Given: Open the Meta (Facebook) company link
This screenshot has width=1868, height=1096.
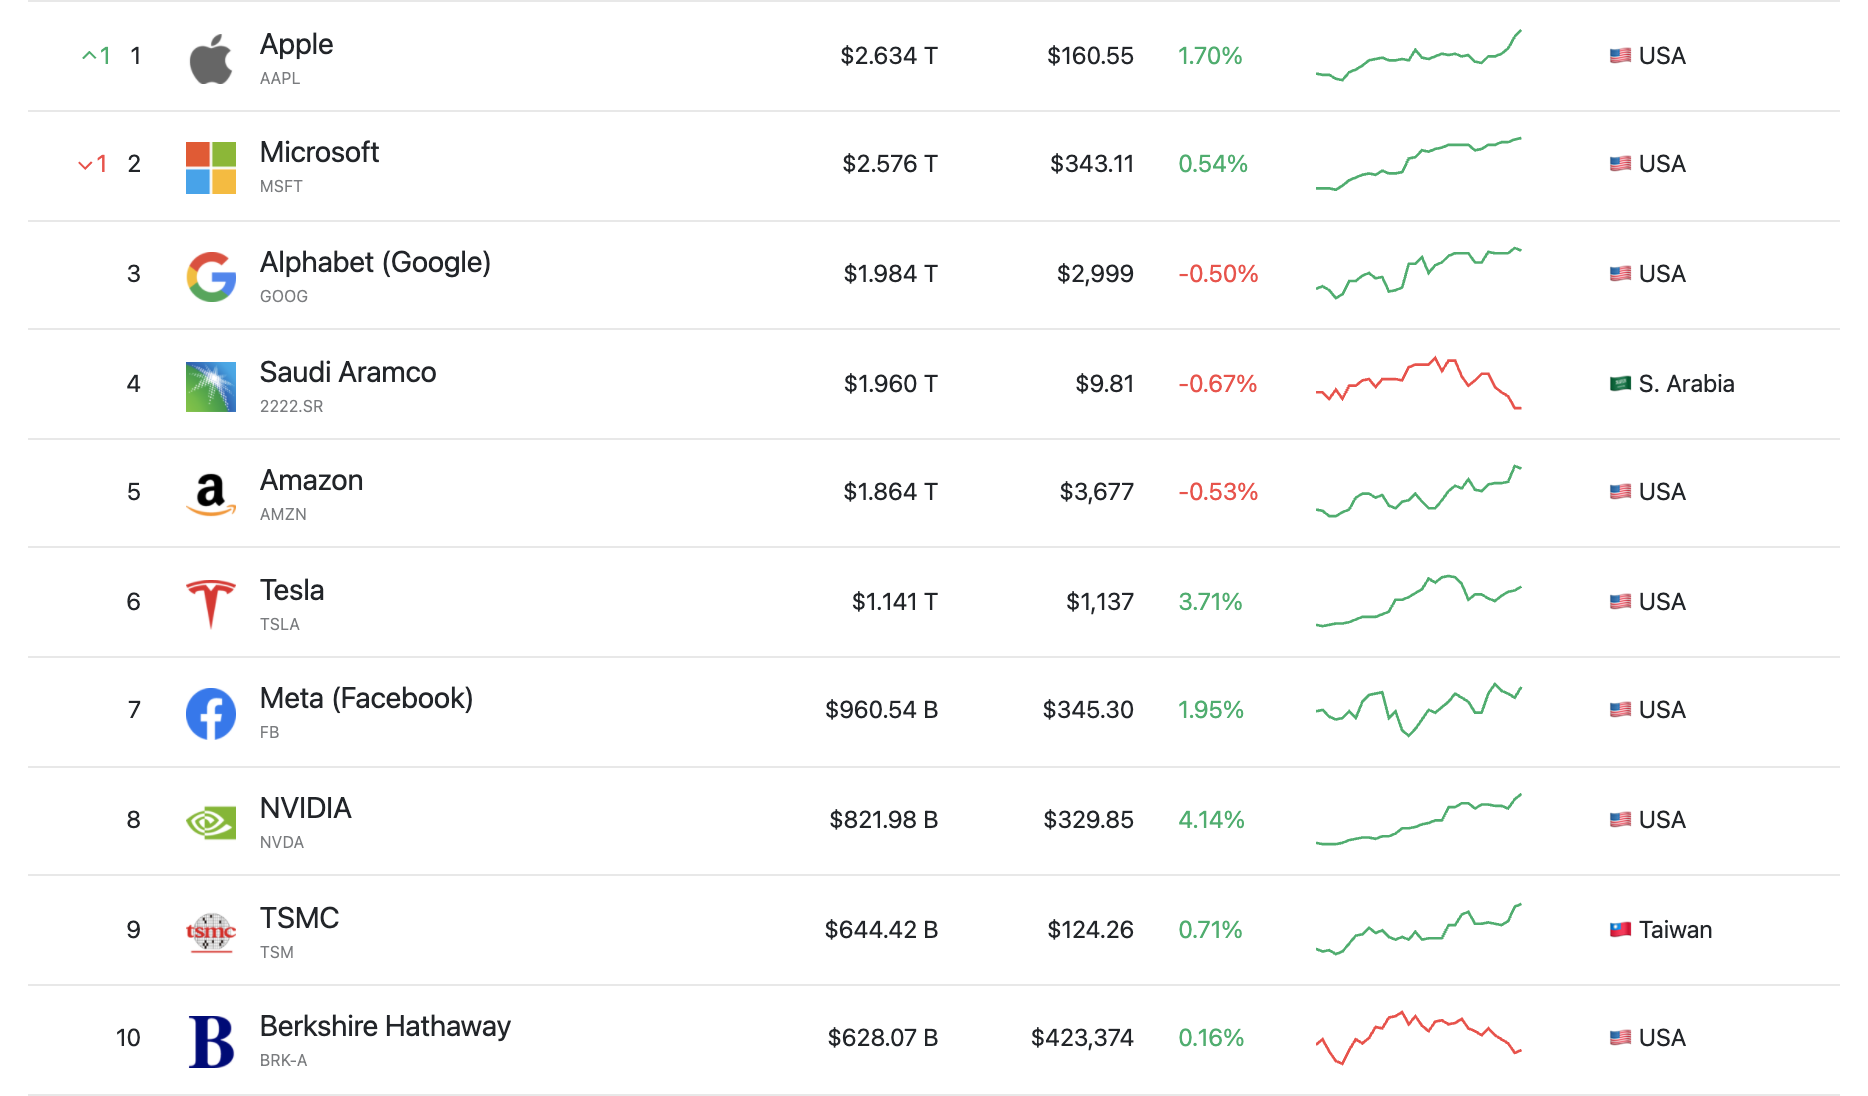Looking at the screenshot, I should [x=366, y=698].
